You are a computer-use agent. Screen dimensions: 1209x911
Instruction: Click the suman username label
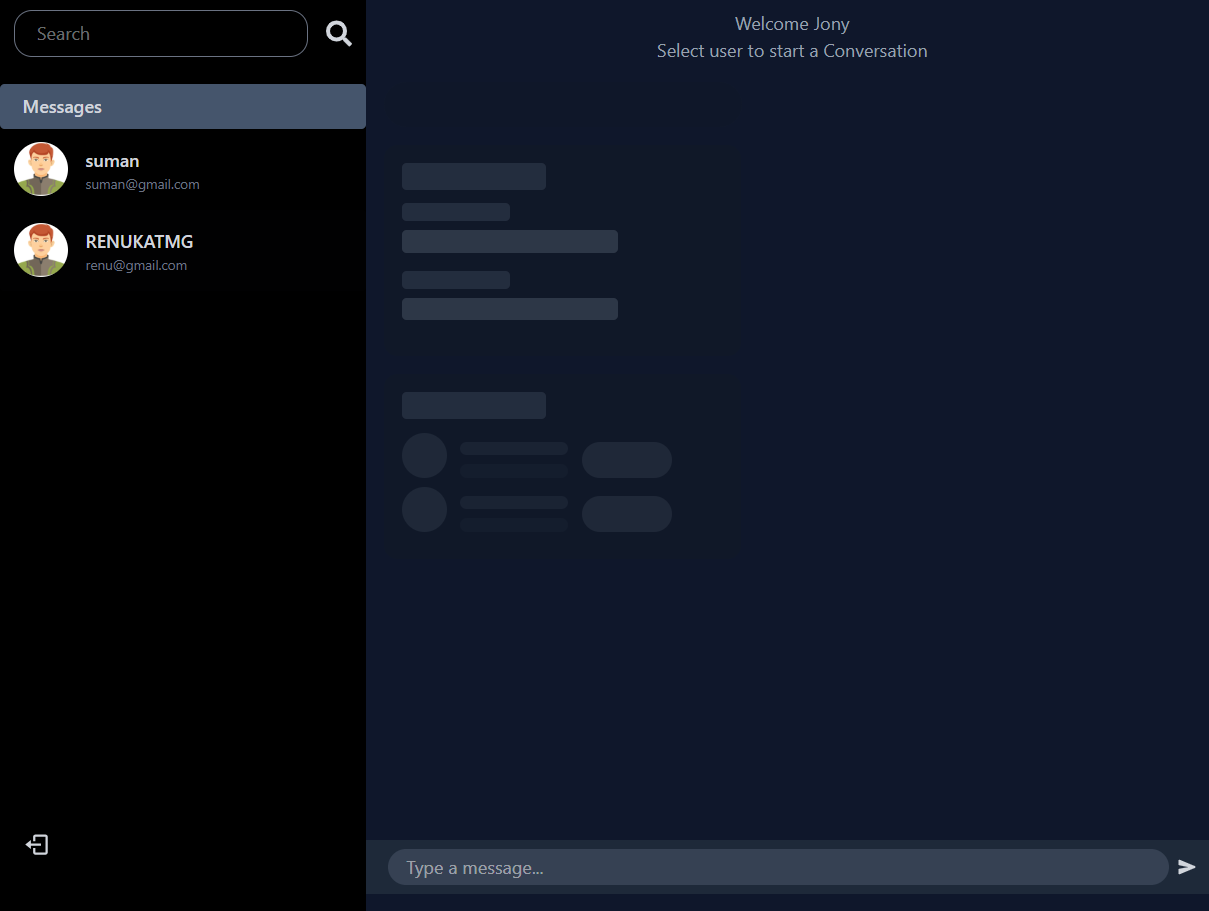(x=112, y=161)
